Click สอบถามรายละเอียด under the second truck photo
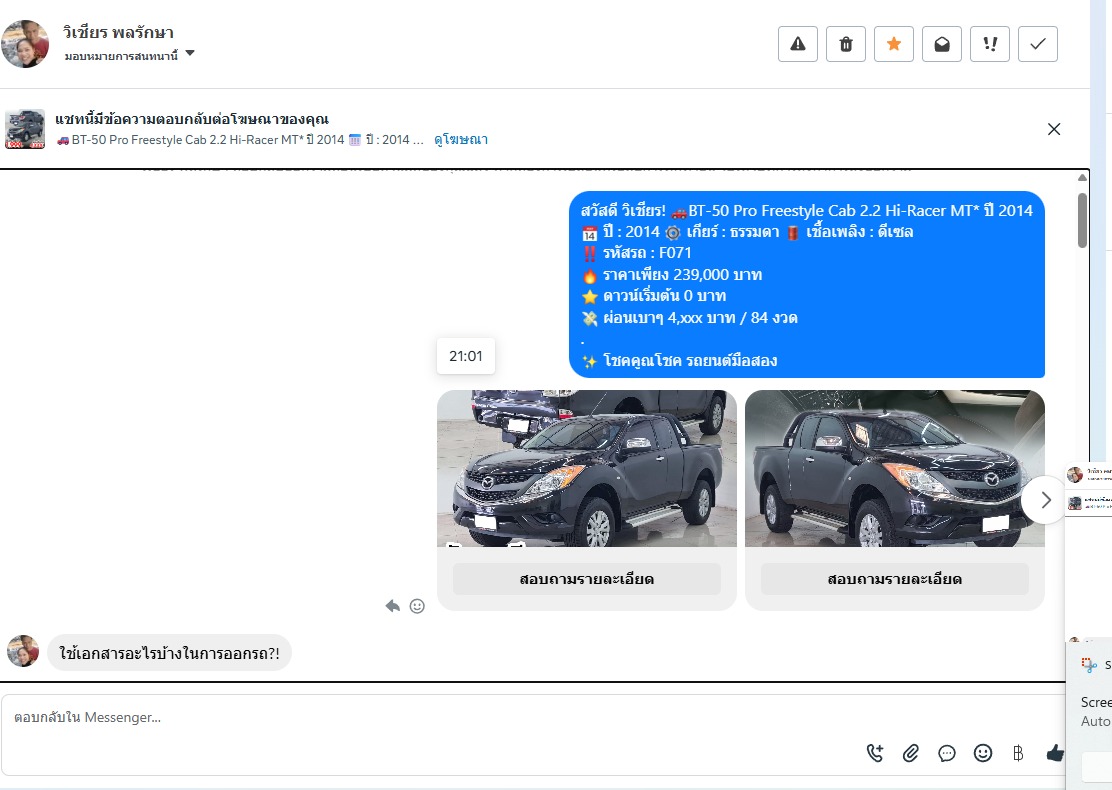This screenshot has width=1112, height=790. (x=894, y=579)
